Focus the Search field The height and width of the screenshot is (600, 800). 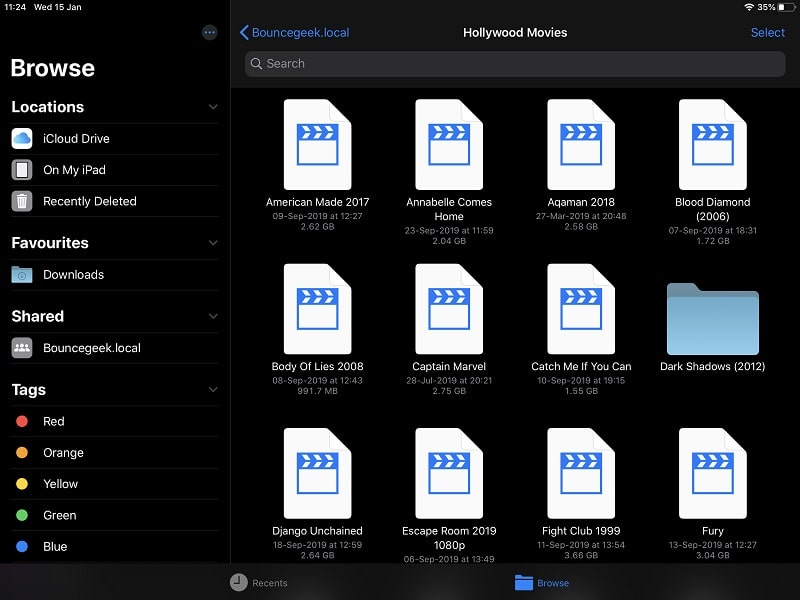(515, 64)
